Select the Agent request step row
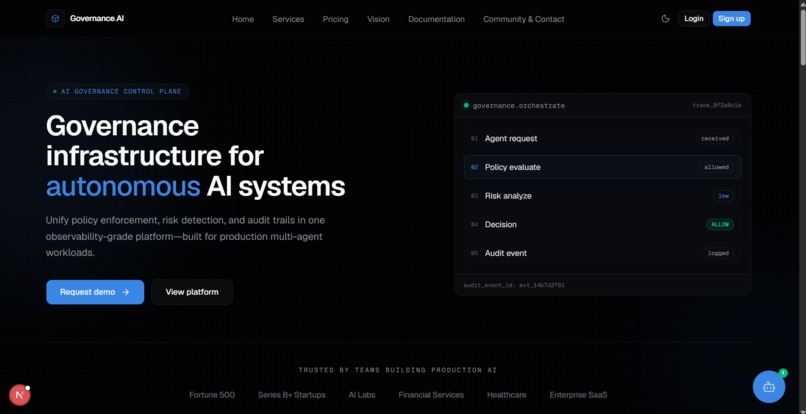The height and width of the screenshot is (414, 806). (x=602, y=138)
